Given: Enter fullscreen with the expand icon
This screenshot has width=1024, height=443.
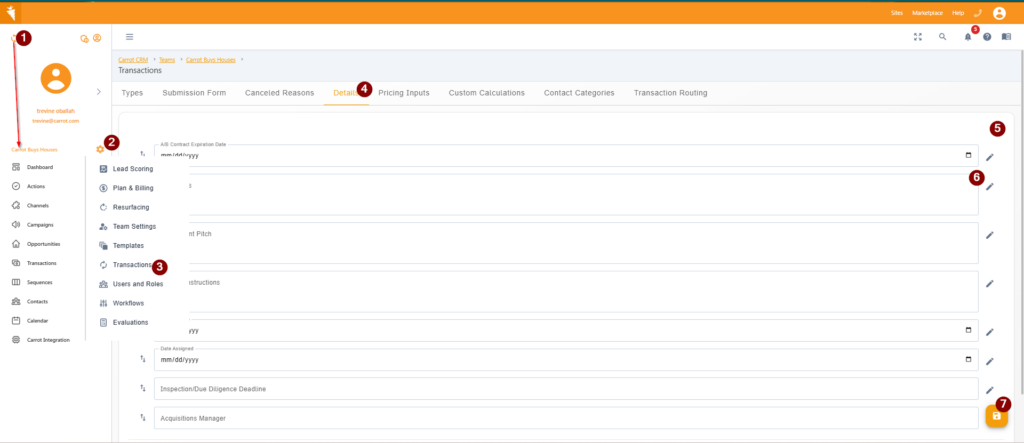Looking at the screenshot, I should point(917,37).
